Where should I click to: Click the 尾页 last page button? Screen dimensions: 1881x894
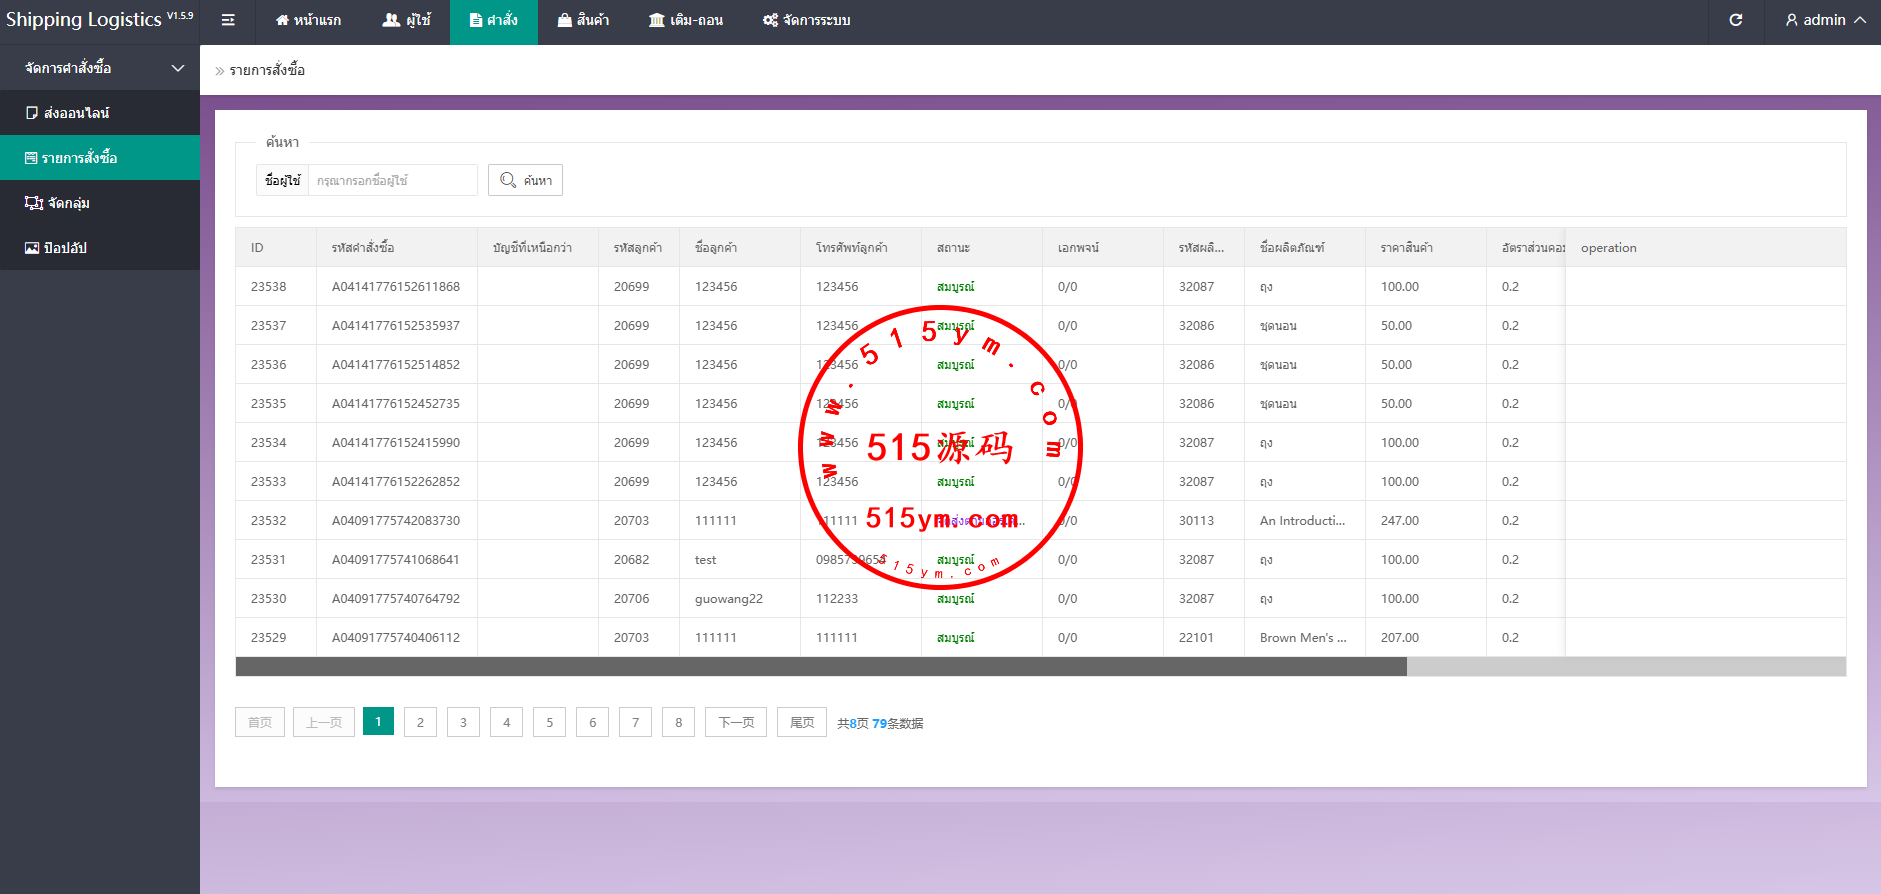(x=802, y=722)
